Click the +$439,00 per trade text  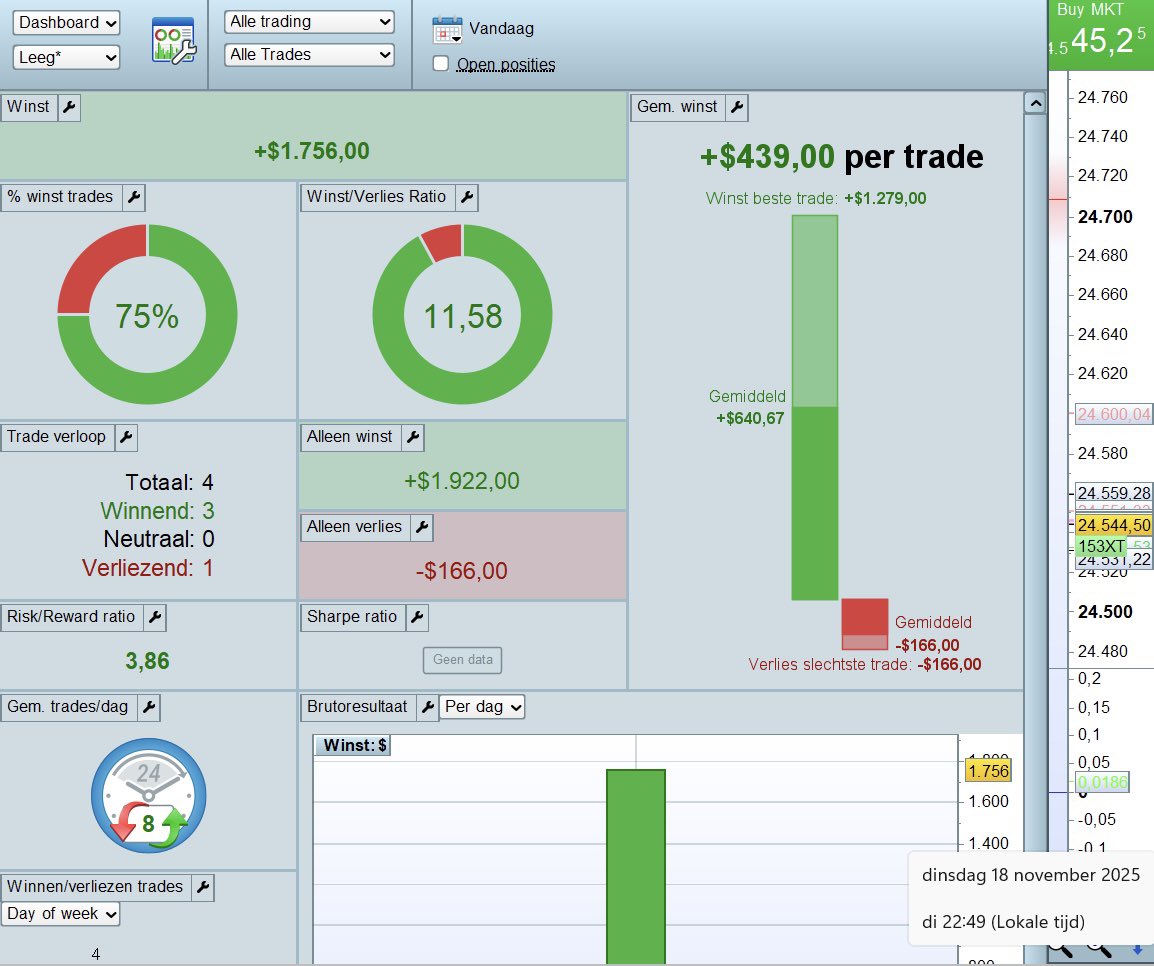841,157
